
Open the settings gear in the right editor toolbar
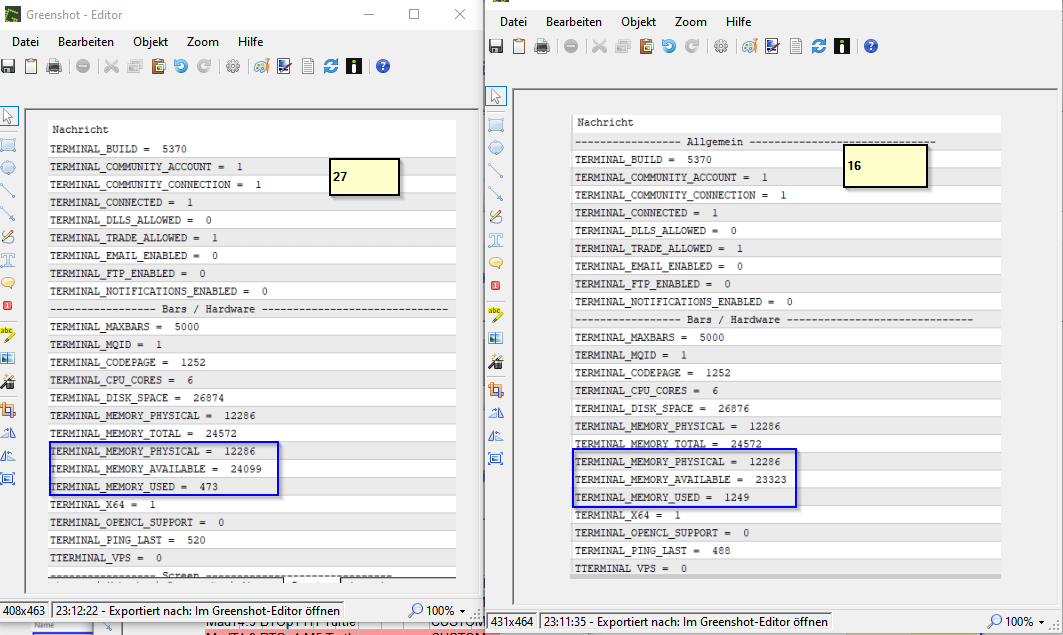coord(721,46)
